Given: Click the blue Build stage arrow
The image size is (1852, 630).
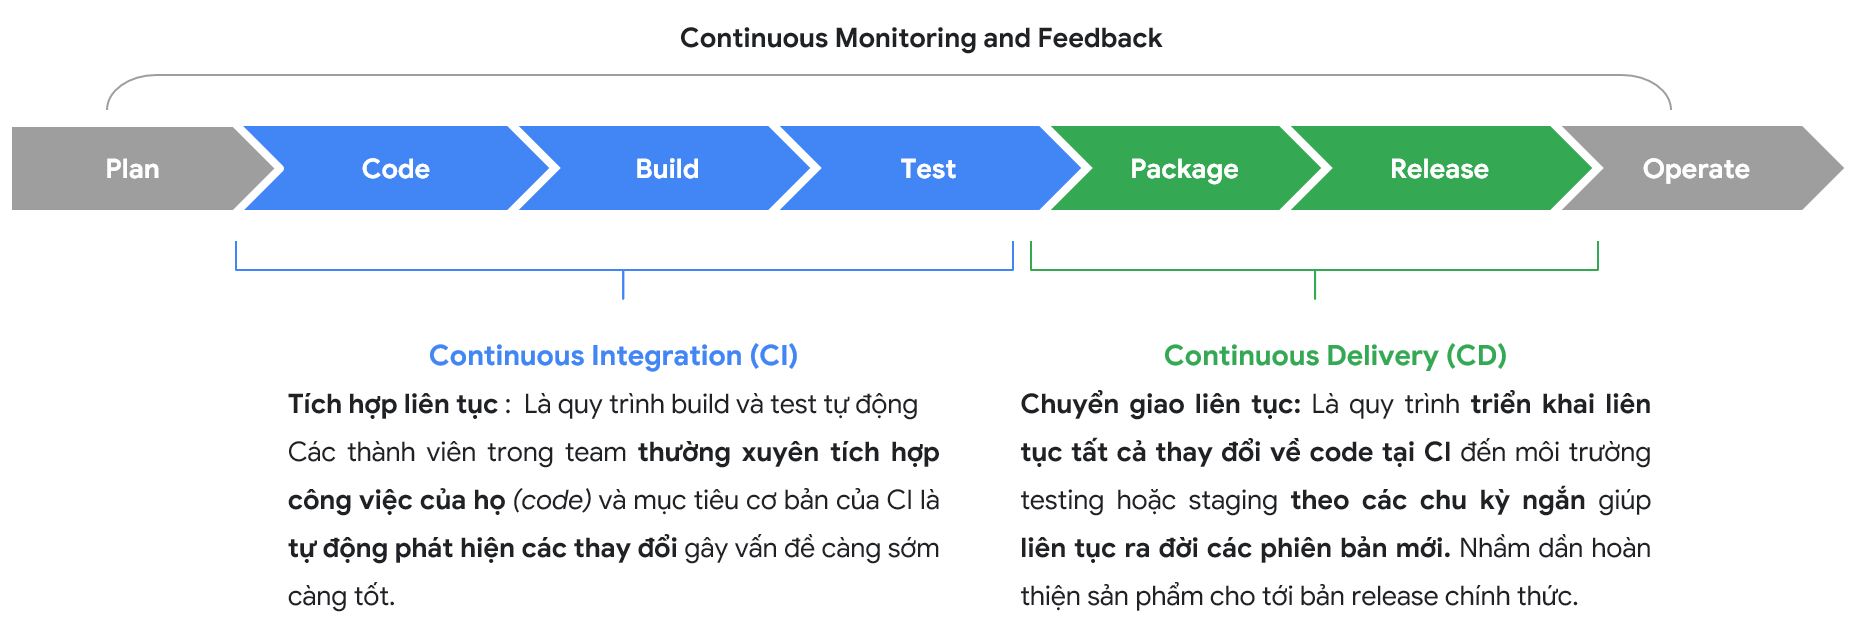Looking at the screenshot, I should coord(667,168).
